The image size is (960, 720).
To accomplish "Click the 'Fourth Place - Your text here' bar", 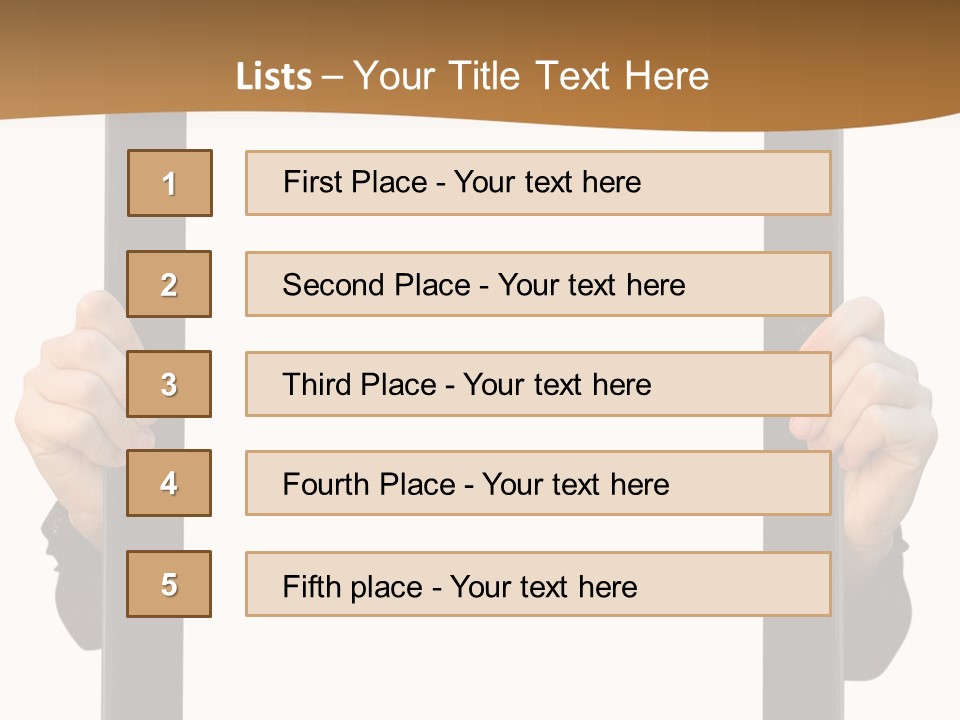I will (538, 483).
